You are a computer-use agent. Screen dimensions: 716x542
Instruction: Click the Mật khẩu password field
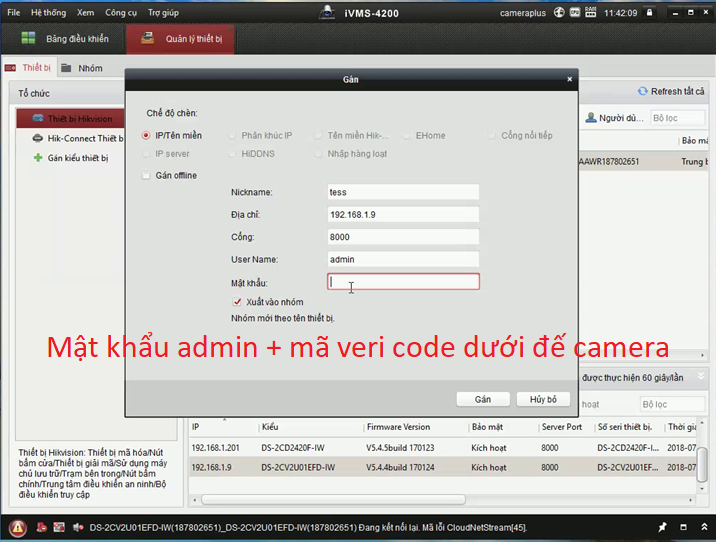[403, 282]
